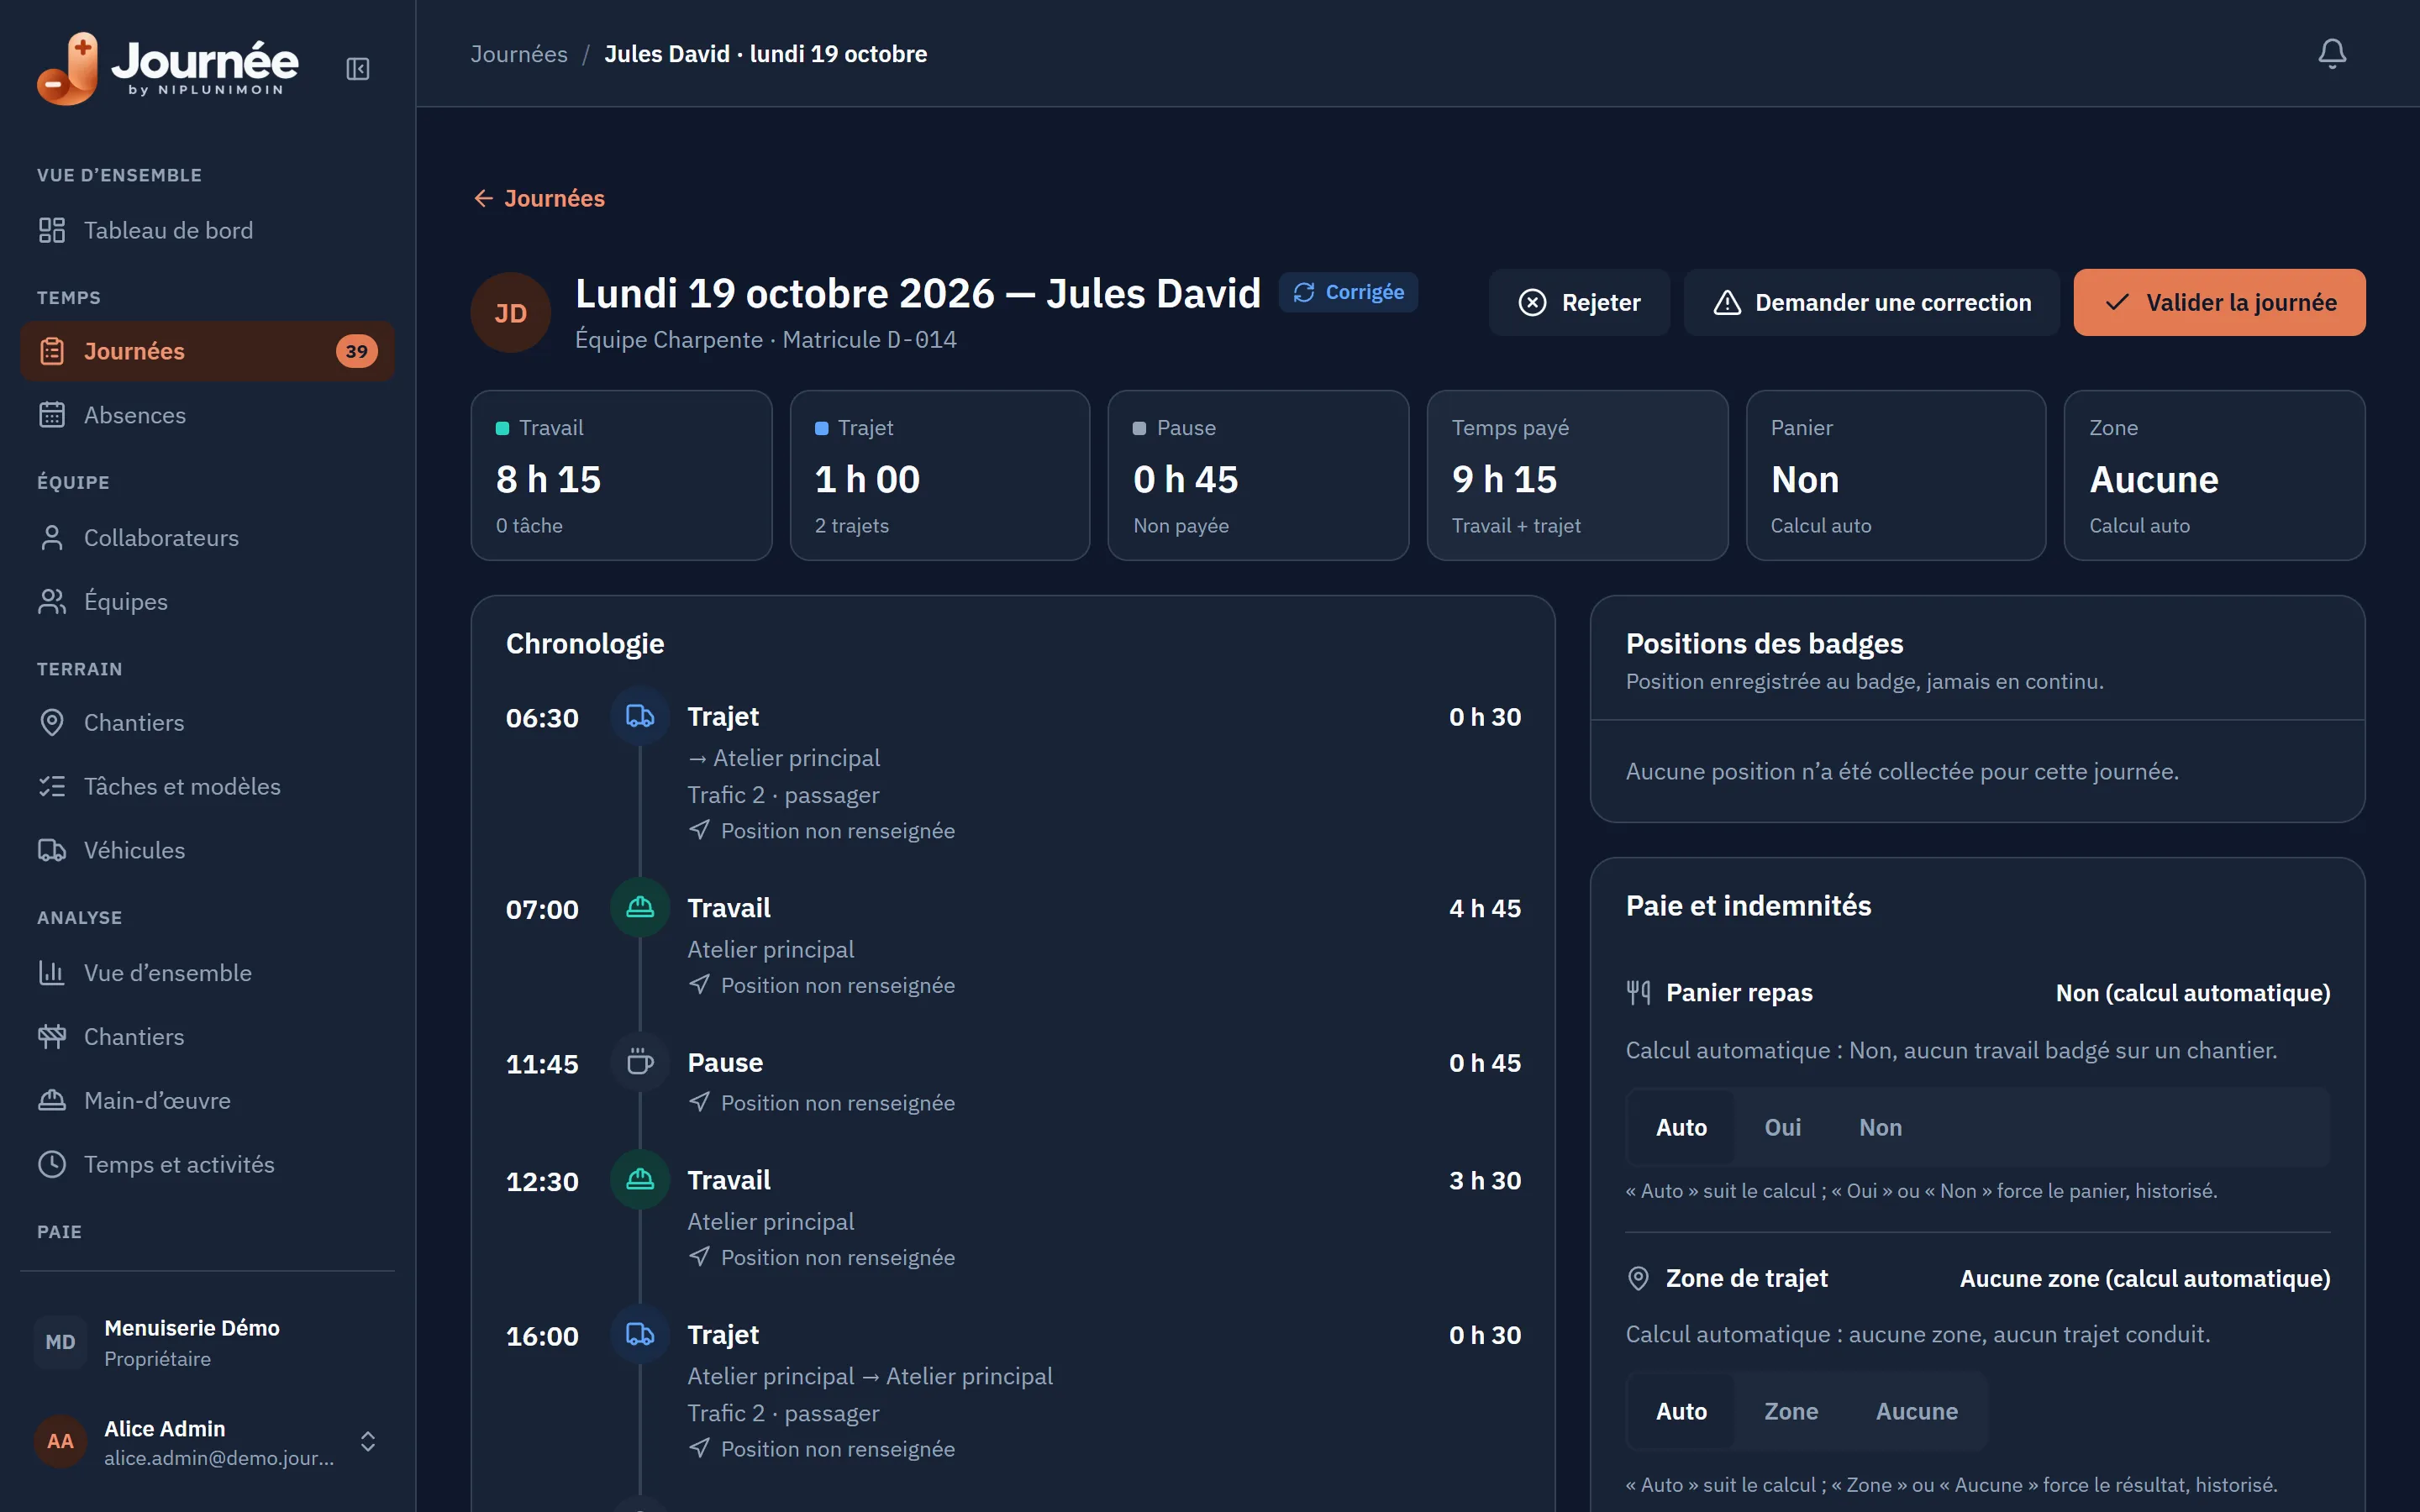Click the Journée logo
Viewport: 2420px width, 1512px height.
(168, 68)
